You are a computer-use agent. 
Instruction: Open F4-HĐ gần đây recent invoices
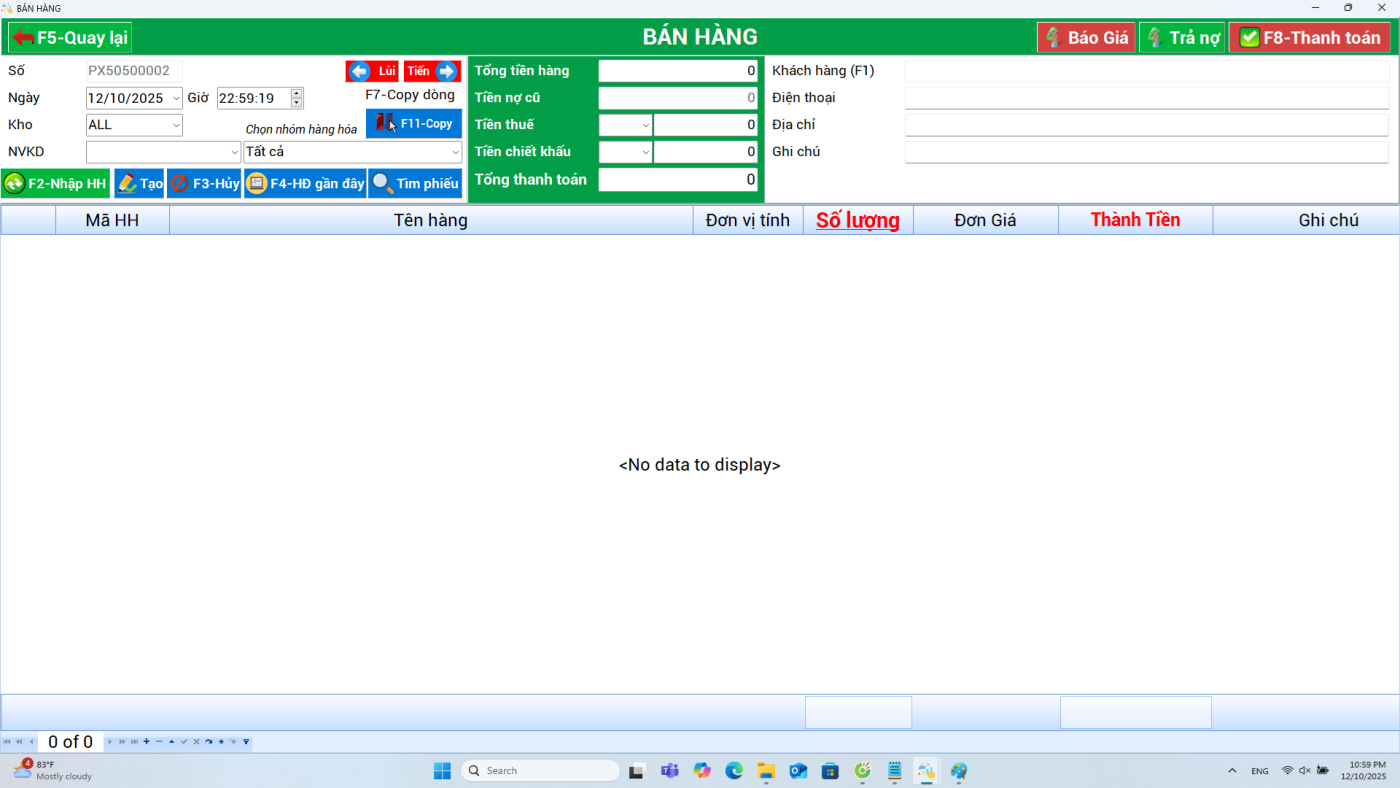tap(305, 184)
